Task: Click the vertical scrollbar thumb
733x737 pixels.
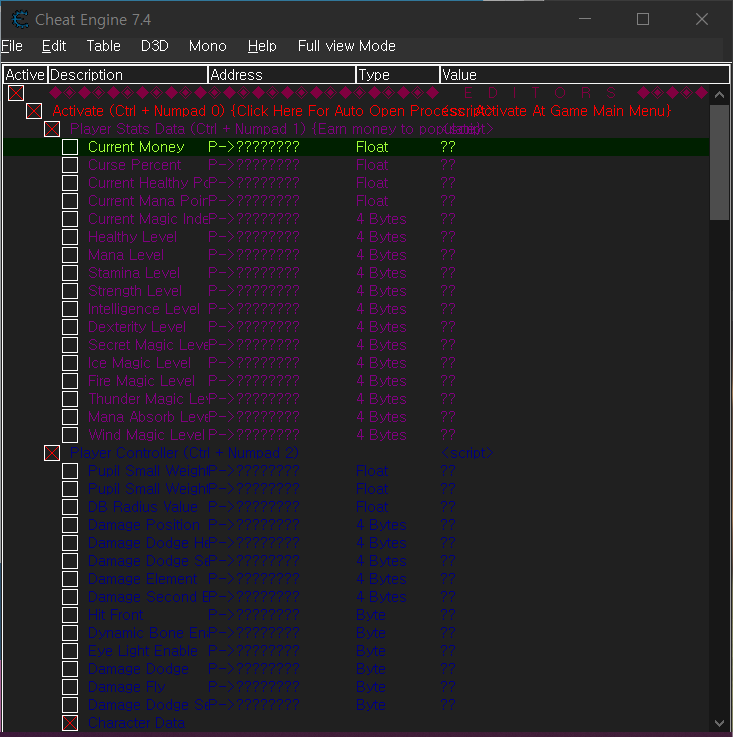Action: pos(719,162)
